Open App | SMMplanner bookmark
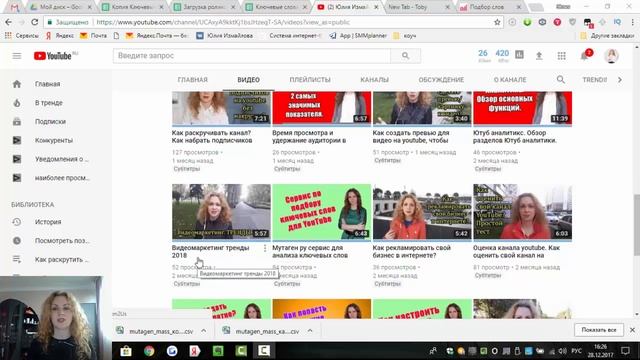 [358, 36]
